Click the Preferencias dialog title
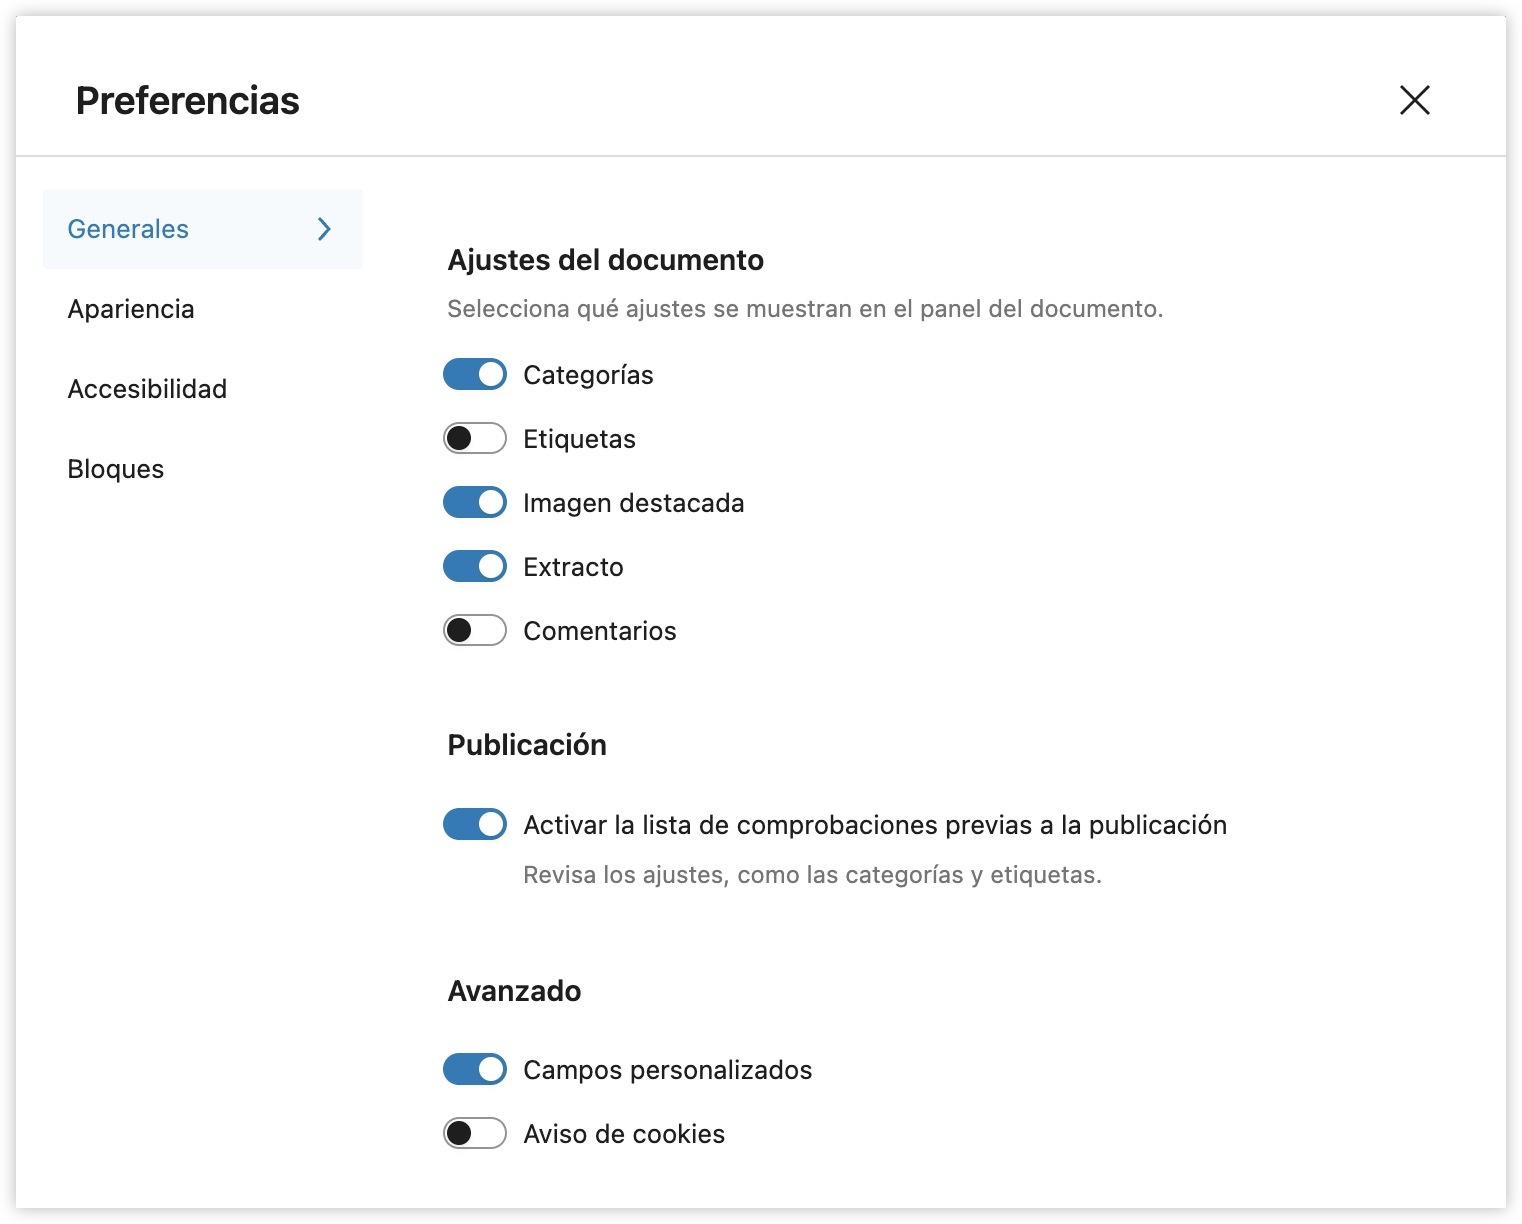Image resolution: width=1522 pixels, height=1224 pixels. pos(188,101)
